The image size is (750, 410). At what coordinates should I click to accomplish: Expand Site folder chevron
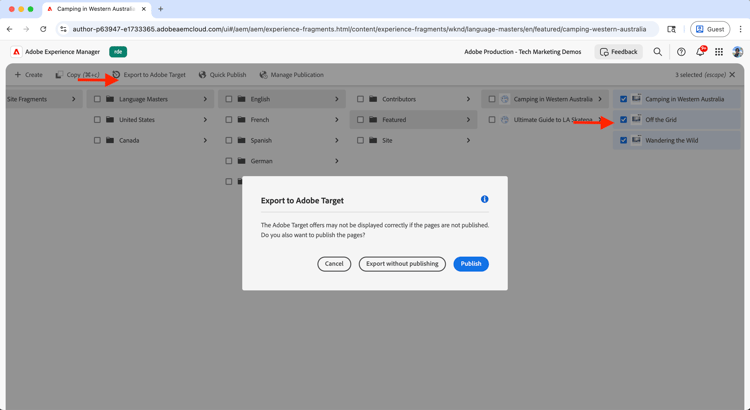pyautogui.click(x=468, y=140)
